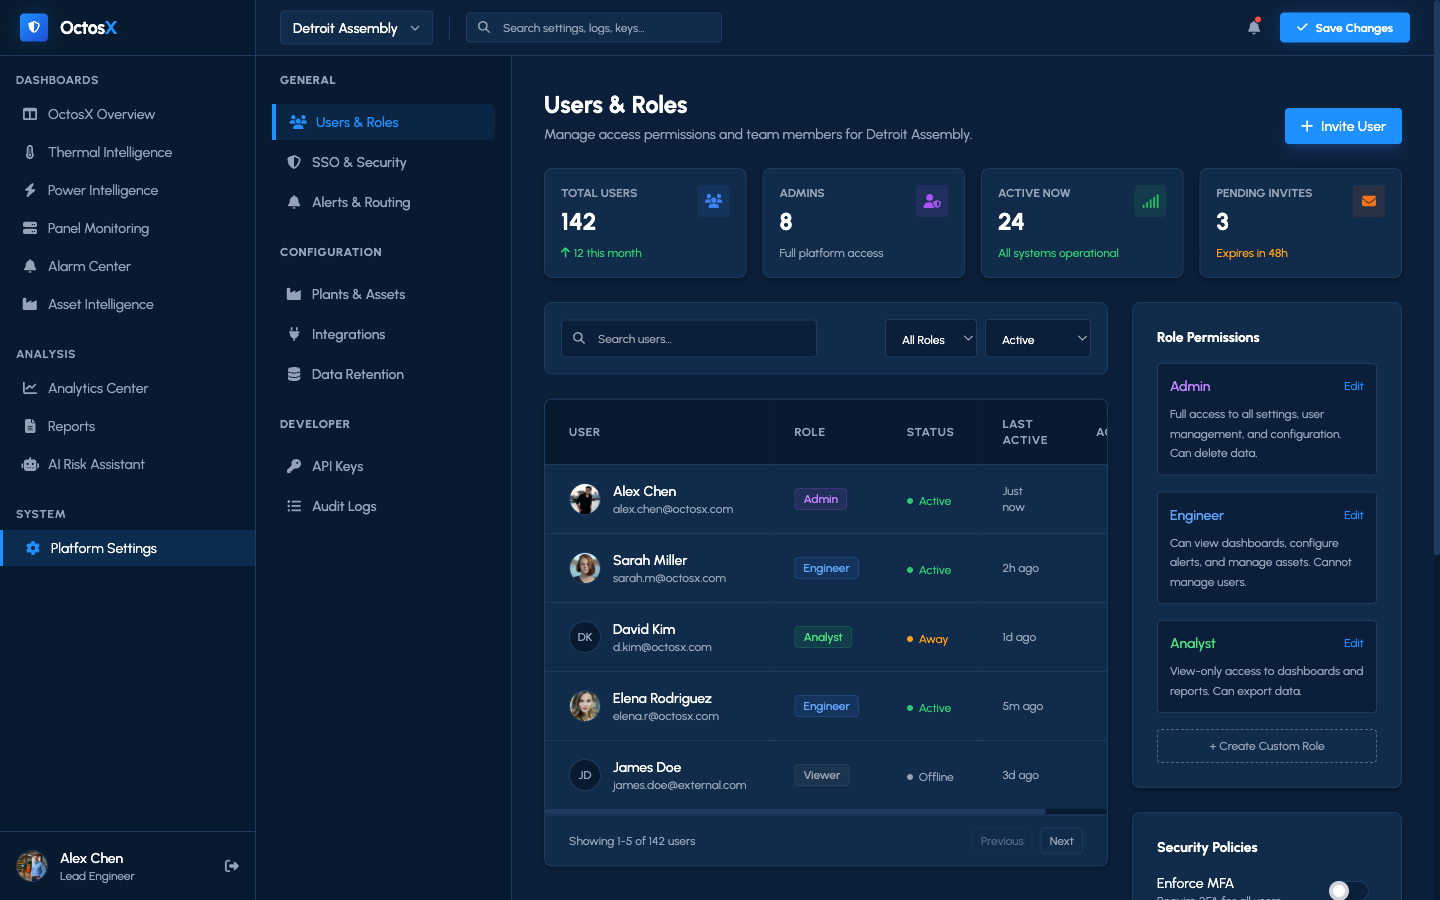The image size is (1440, 900).
Task: Click the Alarm Center bell icon
Action: point(30,266)
